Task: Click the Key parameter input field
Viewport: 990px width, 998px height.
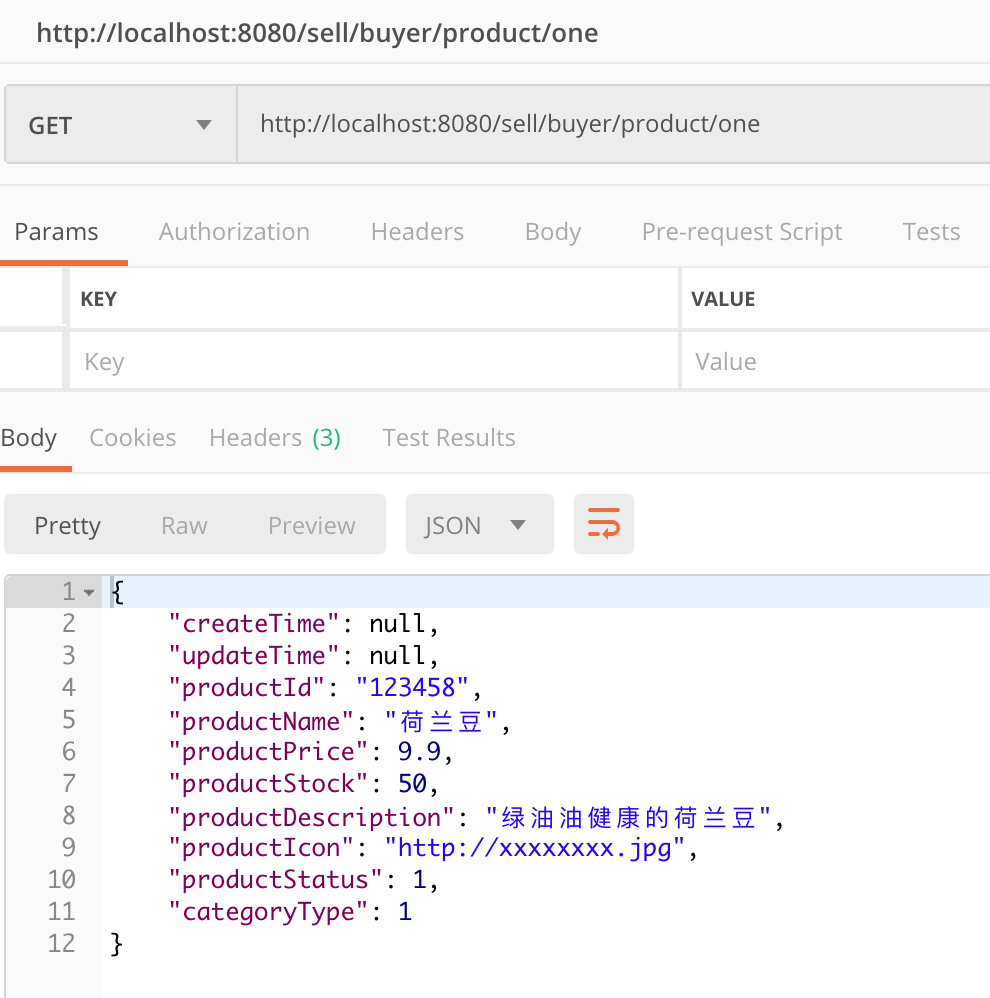Action: click(372, 361)
